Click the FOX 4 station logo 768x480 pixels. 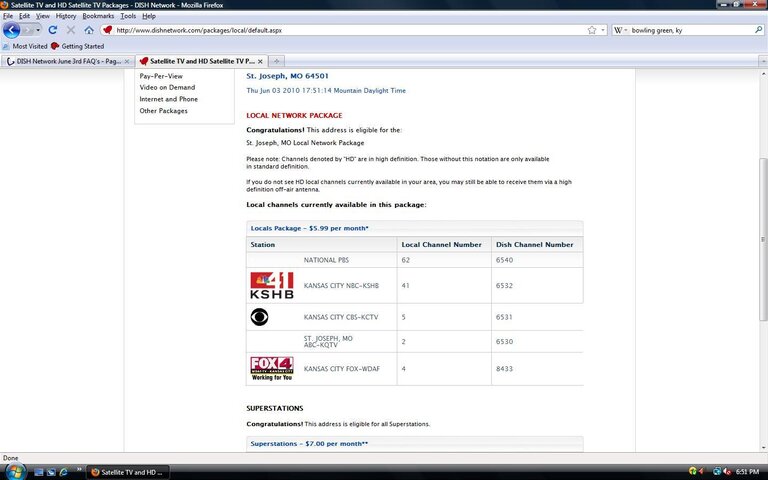tap(272, 368)
